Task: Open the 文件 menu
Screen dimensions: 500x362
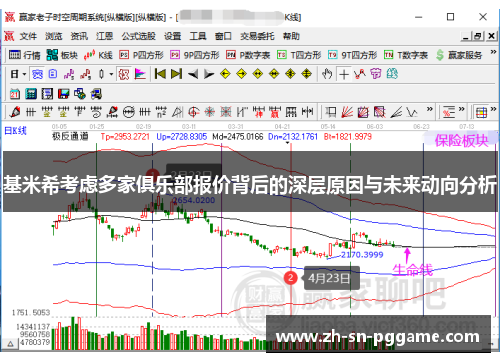Action: pos(28,36)
